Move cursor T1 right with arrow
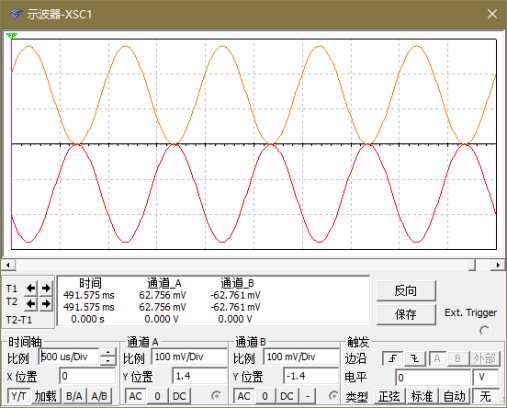The width and height of the screenshot is (507, 408). 46,288
